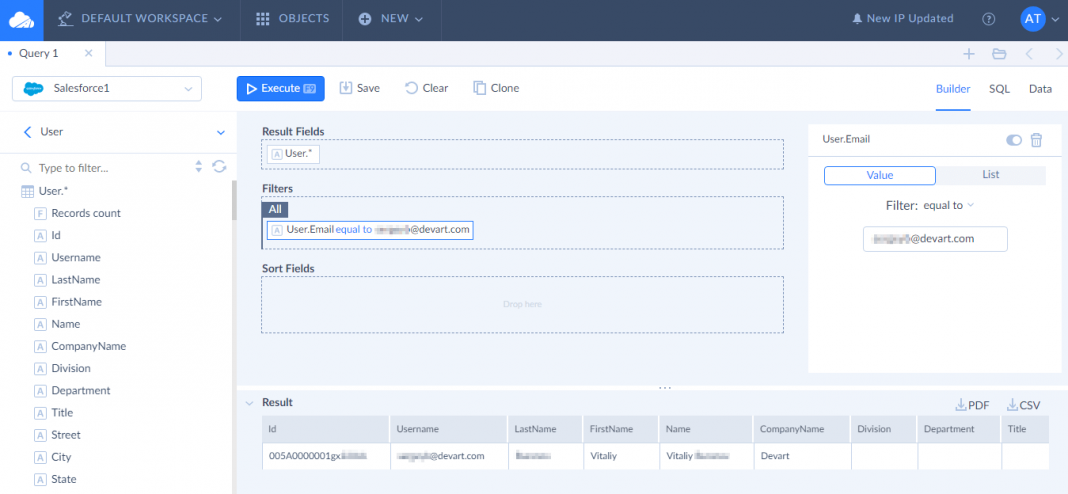1068x494 pixels.
Task: Switch filter mode to List
Action: point(990,175)
